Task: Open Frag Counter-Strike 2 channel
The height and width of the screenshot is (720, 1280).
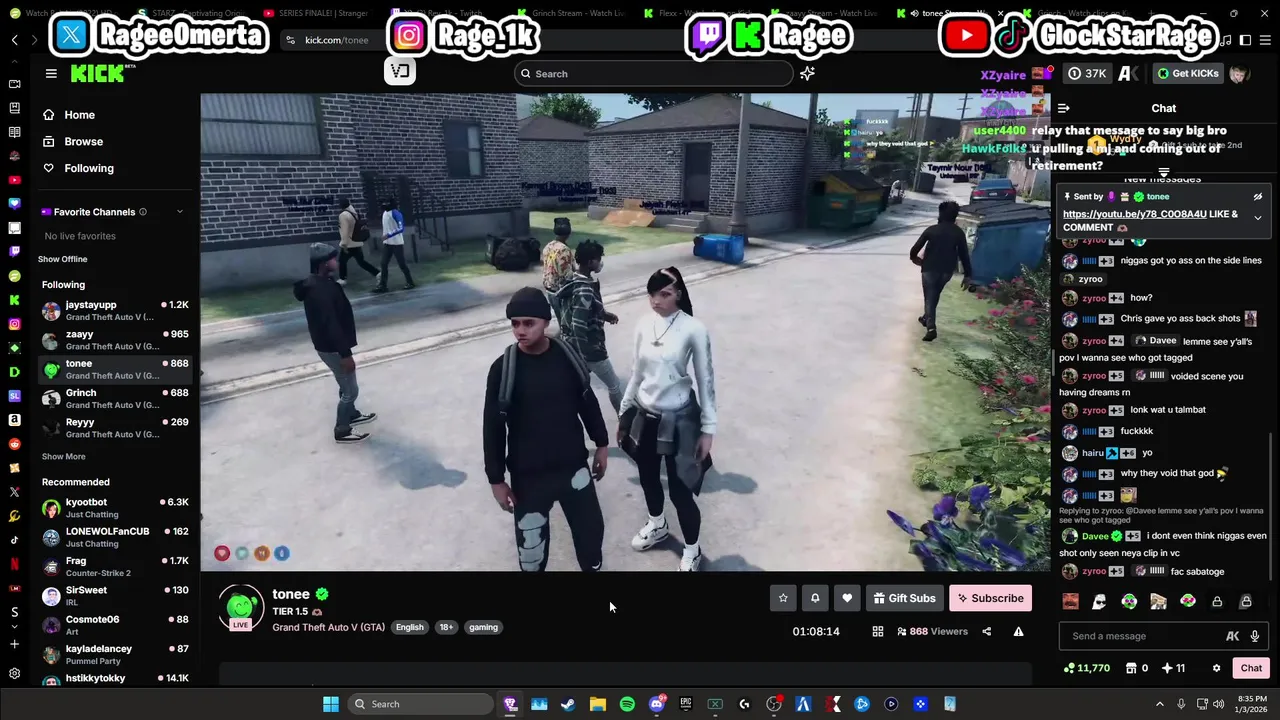Action: (x=115, y=567)
